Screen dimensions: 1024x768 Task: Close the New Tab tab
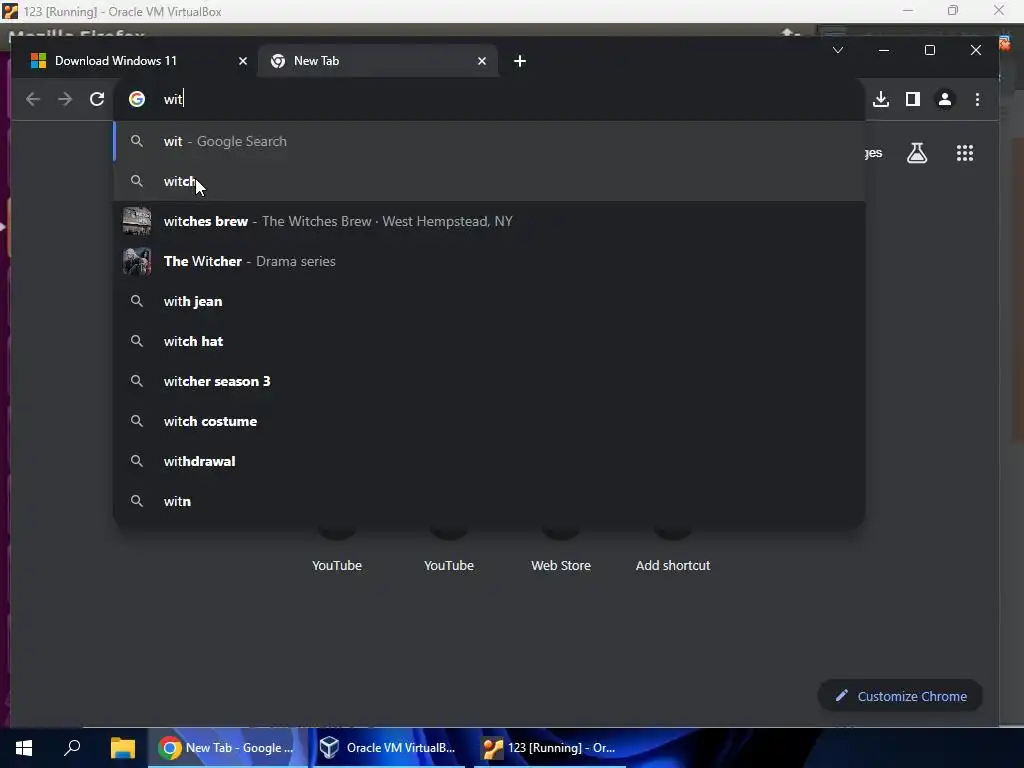pos(482,61)
